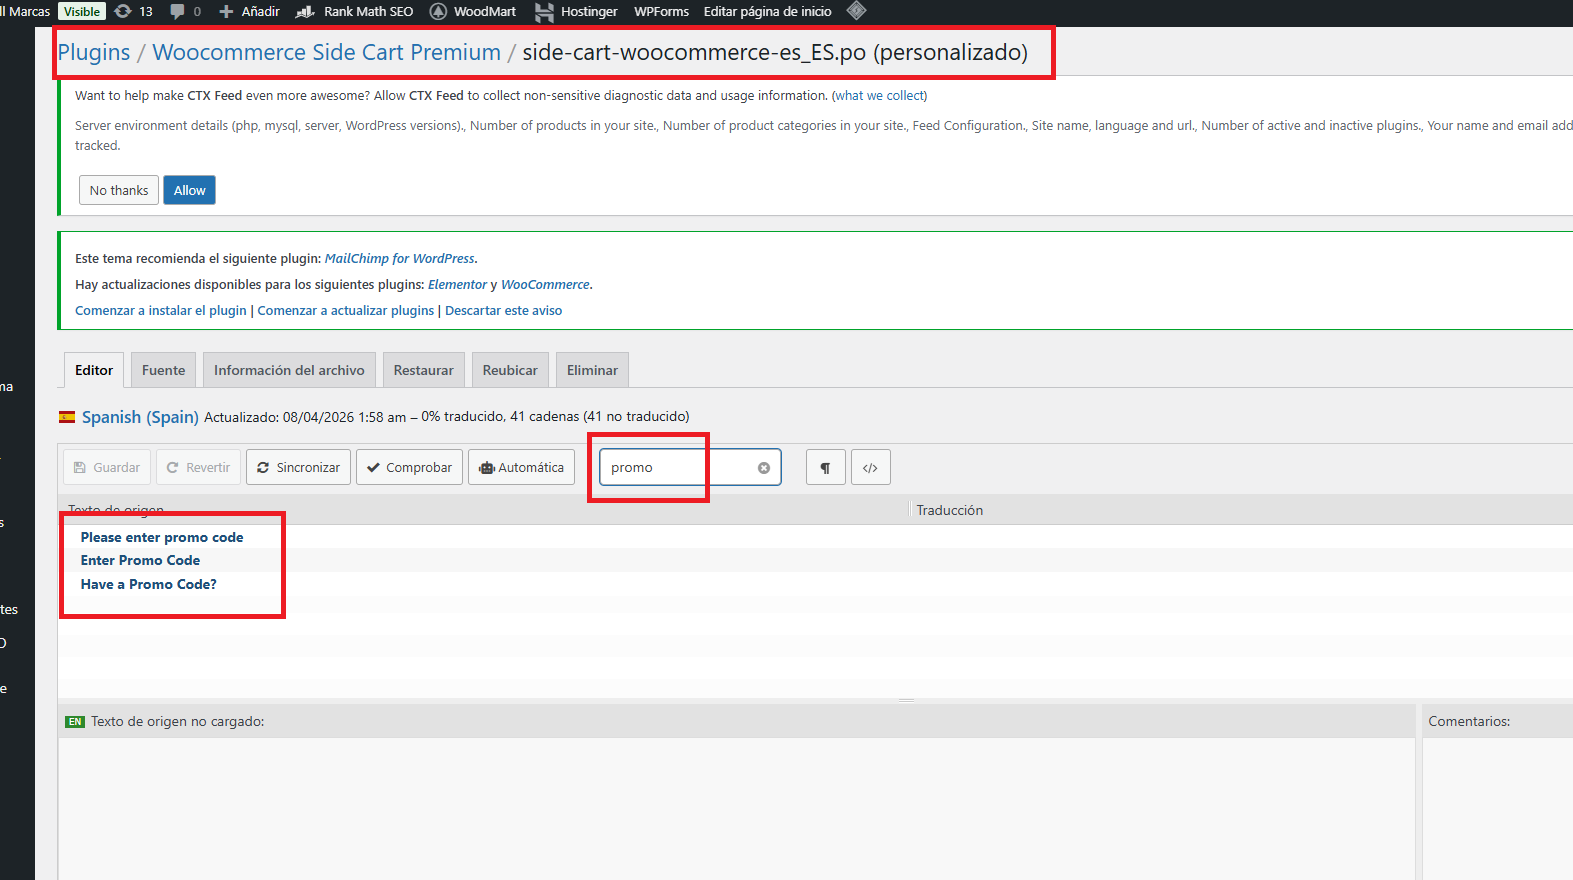Click the EN language badge icon

pos(75,721)
